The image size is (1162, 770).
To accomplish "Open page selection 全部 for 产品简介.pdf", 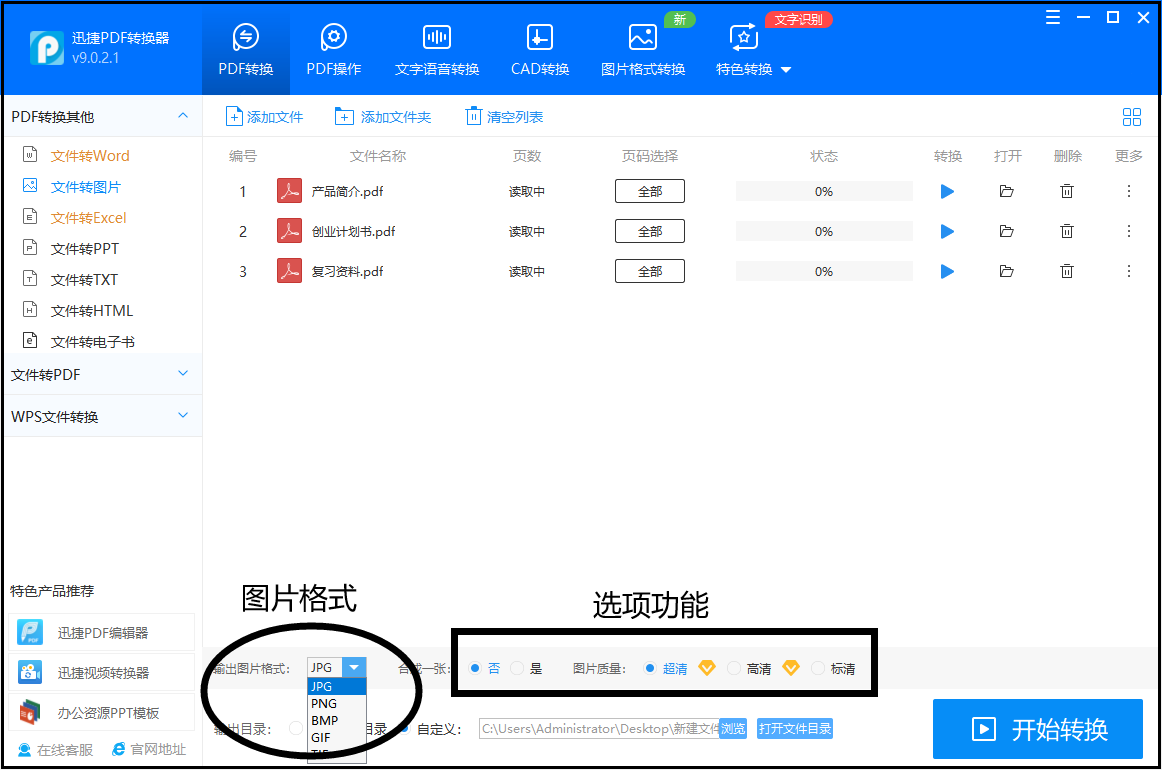I will pyautogui.click(x=650, y=191).
